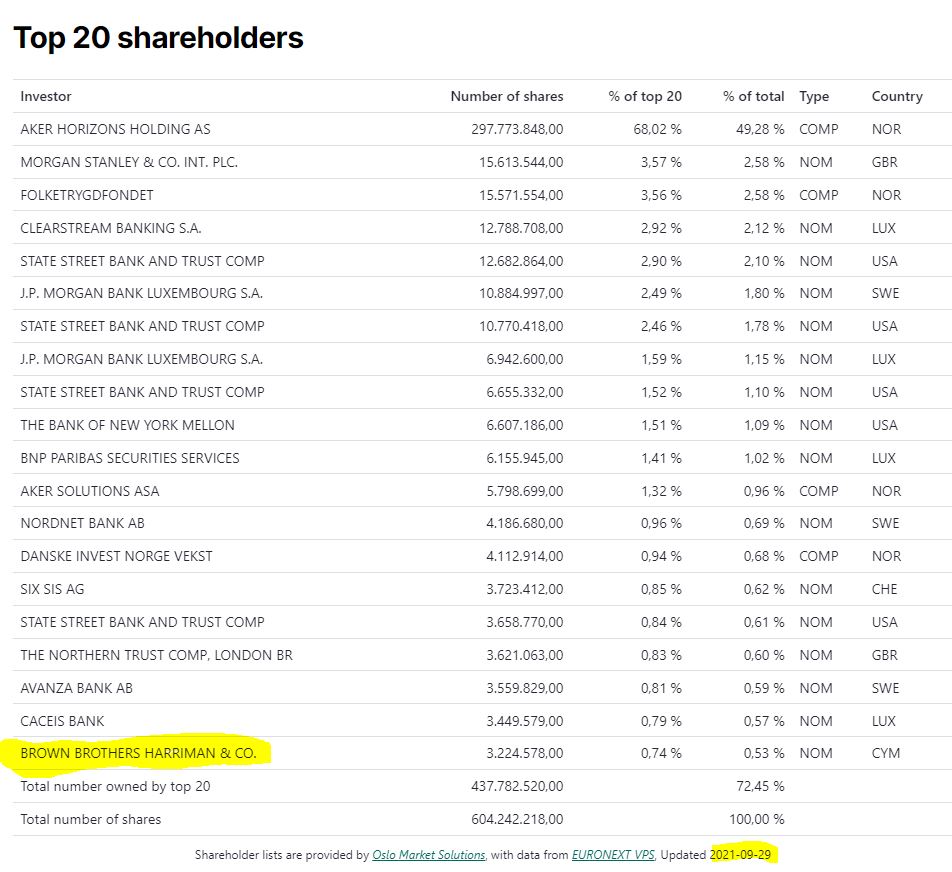
Task: Select AKER HORIZONS HOLDING AS investor name
Action: (x=115, y=129)
